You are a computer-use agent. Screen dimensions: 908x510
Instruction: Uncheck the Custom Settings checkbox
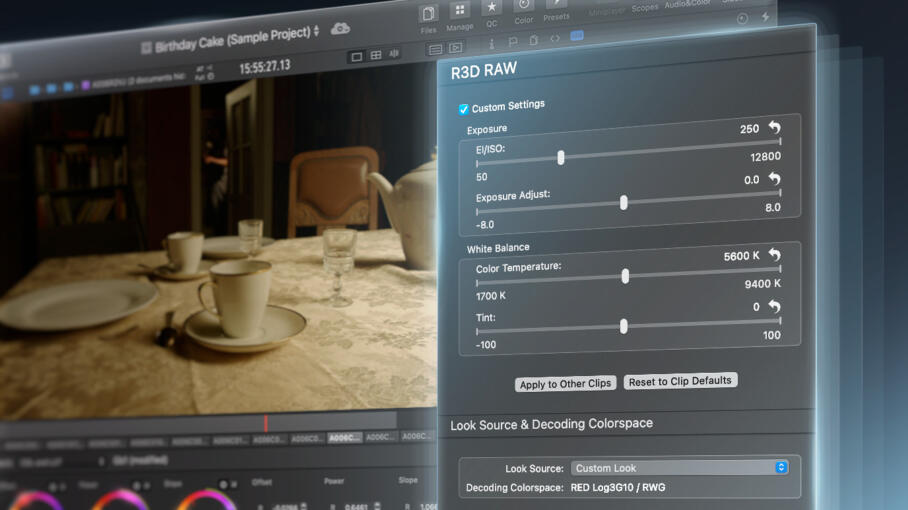pos(463,109)
